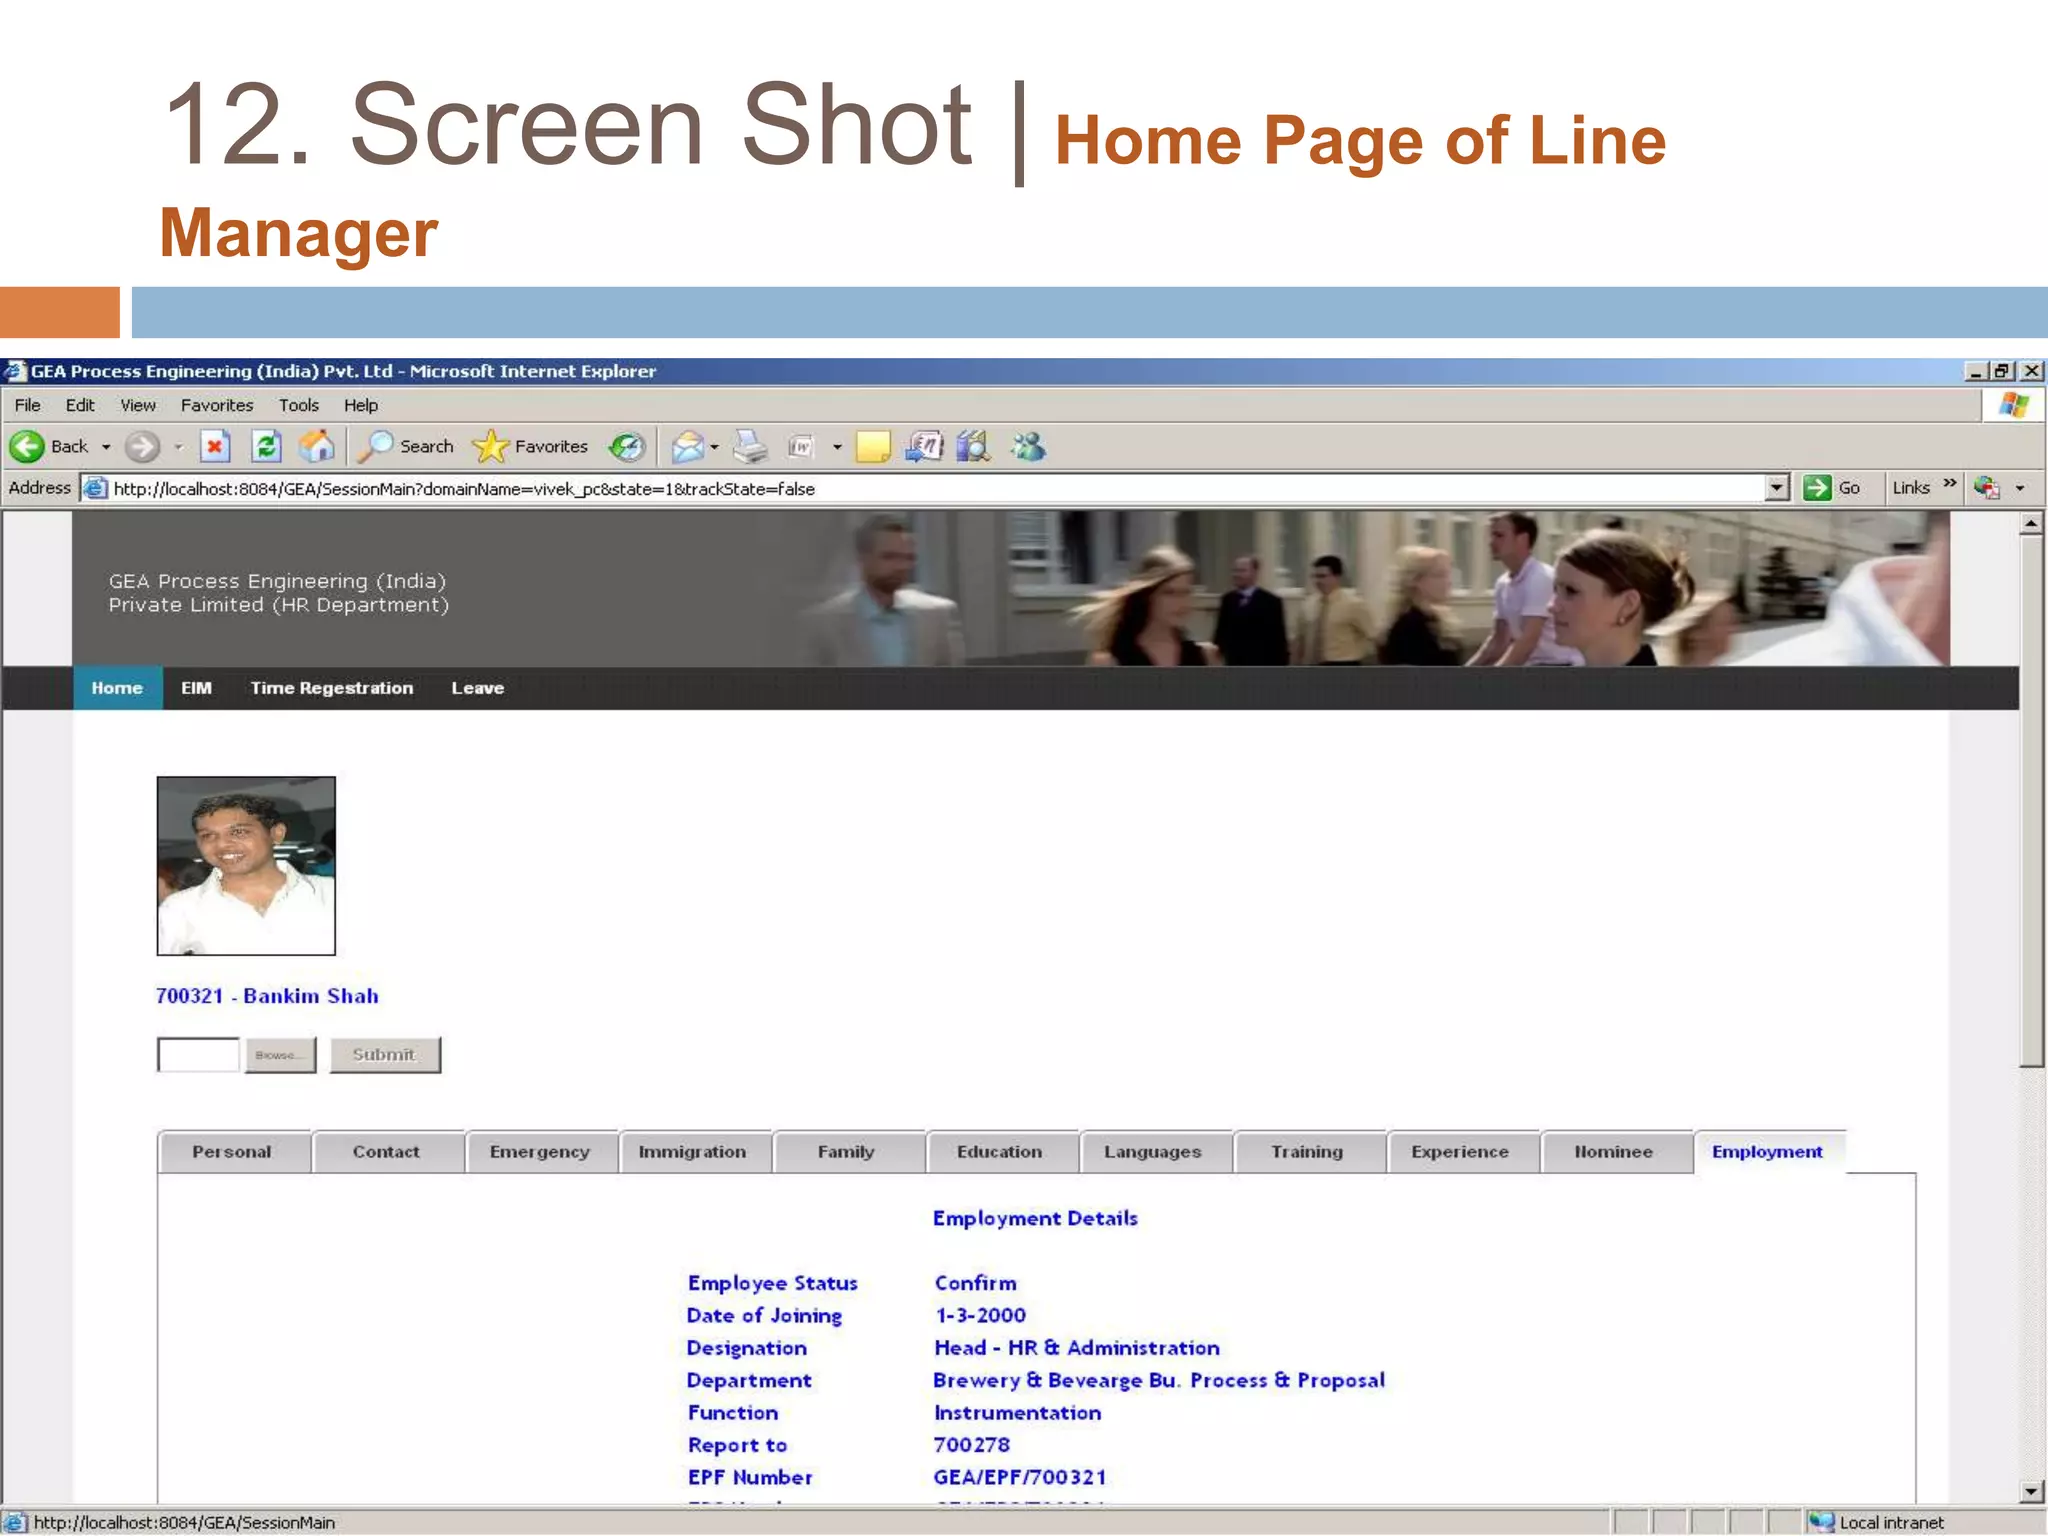Click the Links toolbar label

pyautogui.click(x=1911, y=488)
